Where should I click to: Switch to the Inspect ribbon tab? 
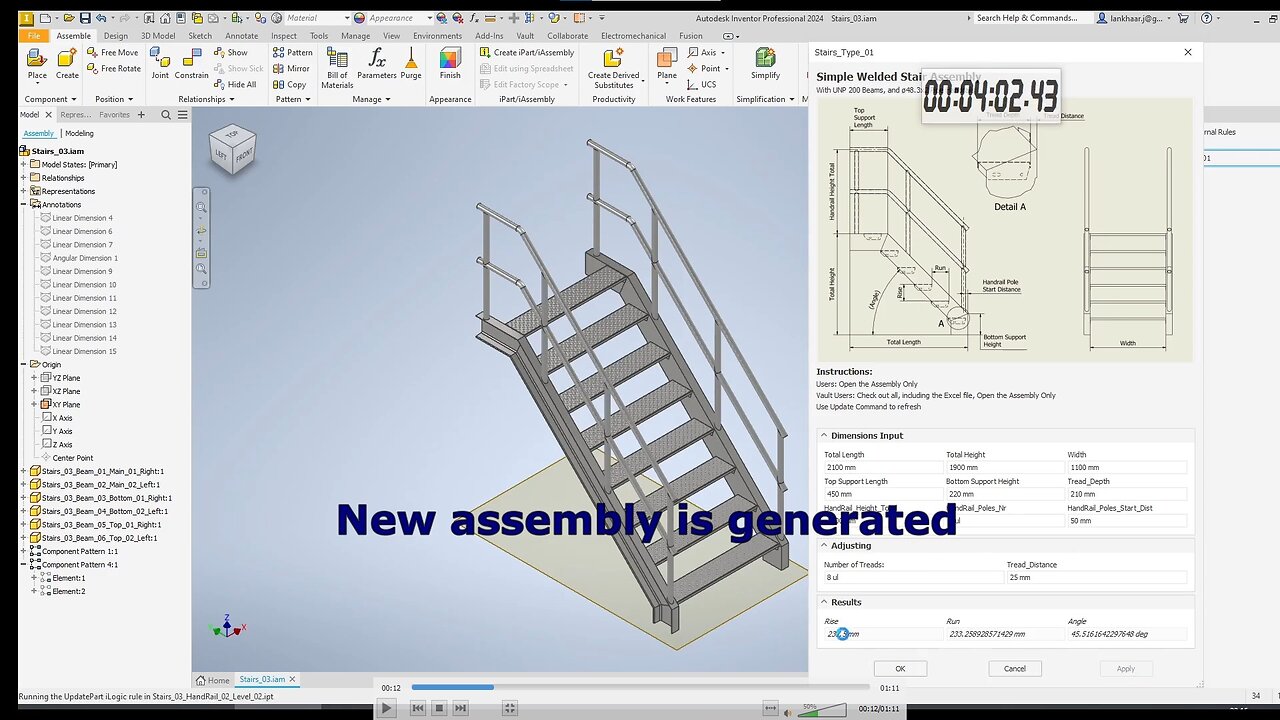pyautogui.click(x=283, y=36)
